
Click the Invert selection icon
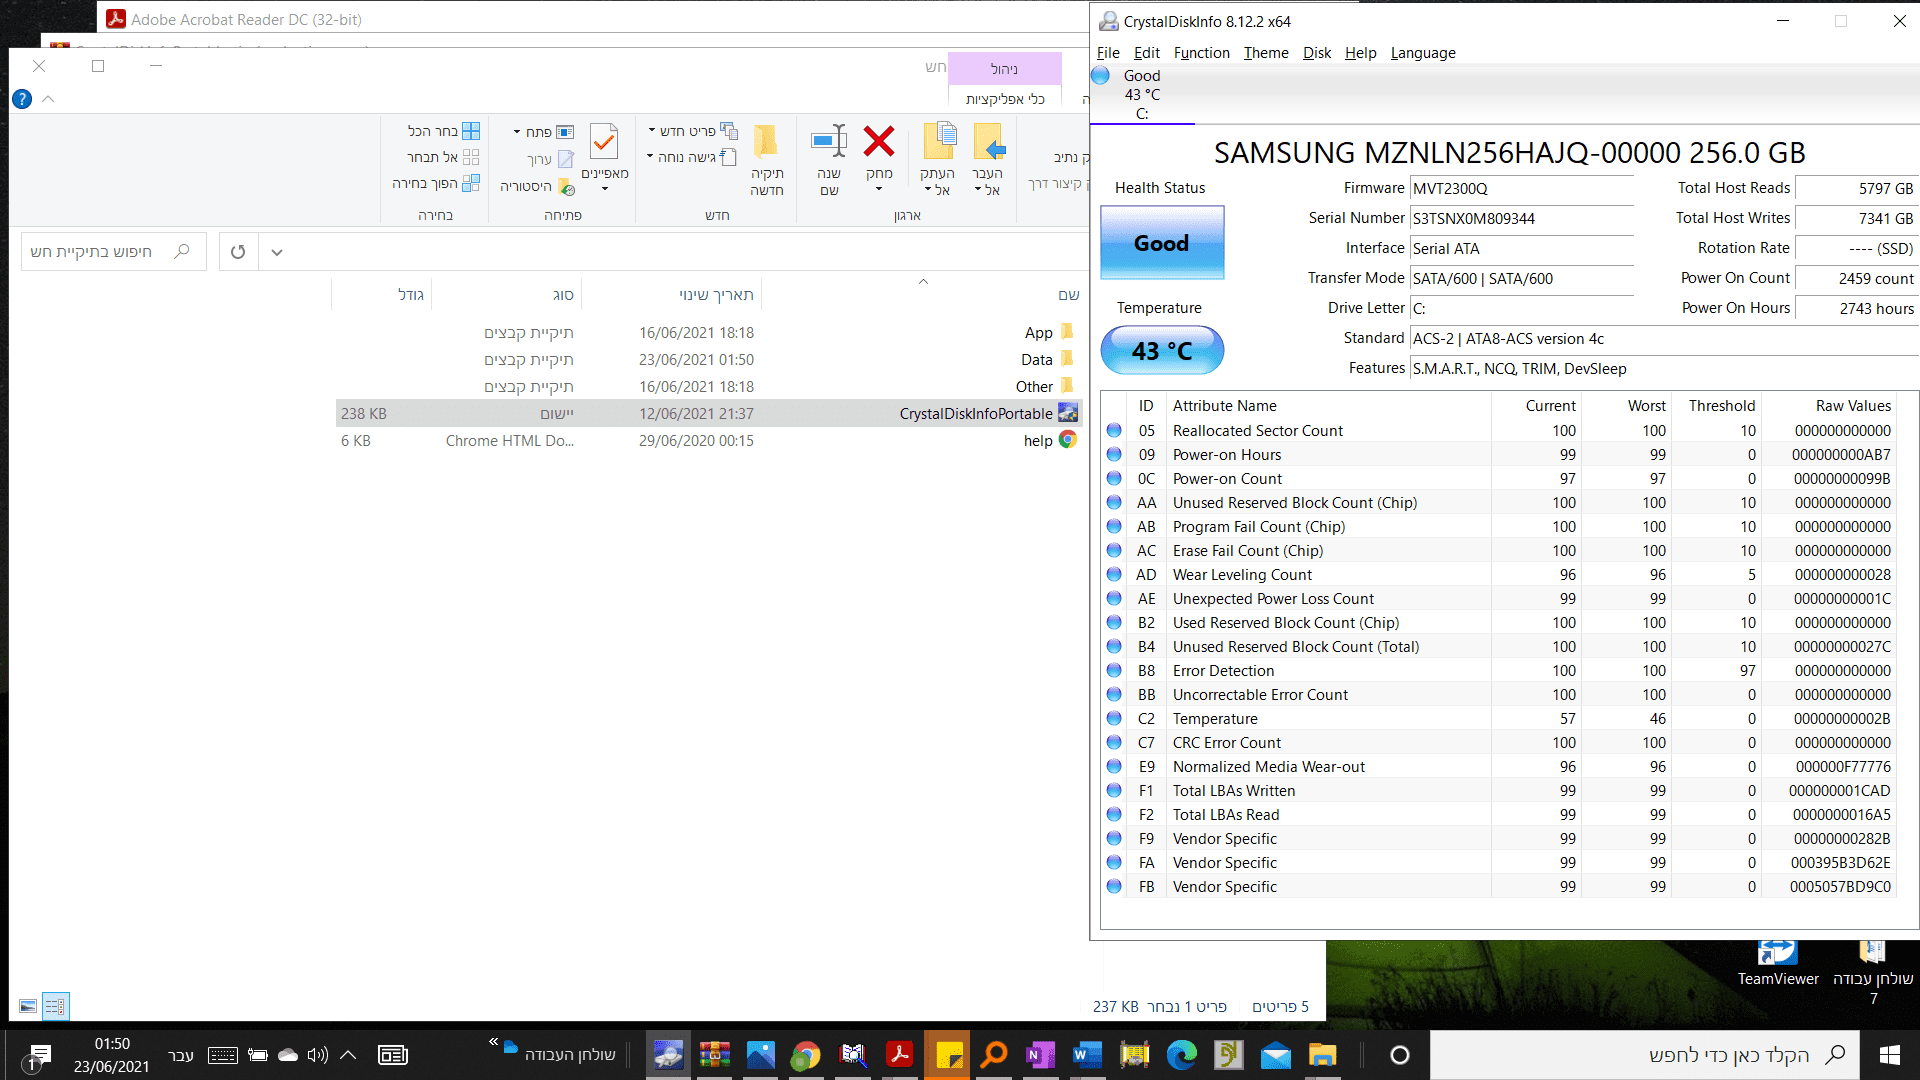(471, 183)
